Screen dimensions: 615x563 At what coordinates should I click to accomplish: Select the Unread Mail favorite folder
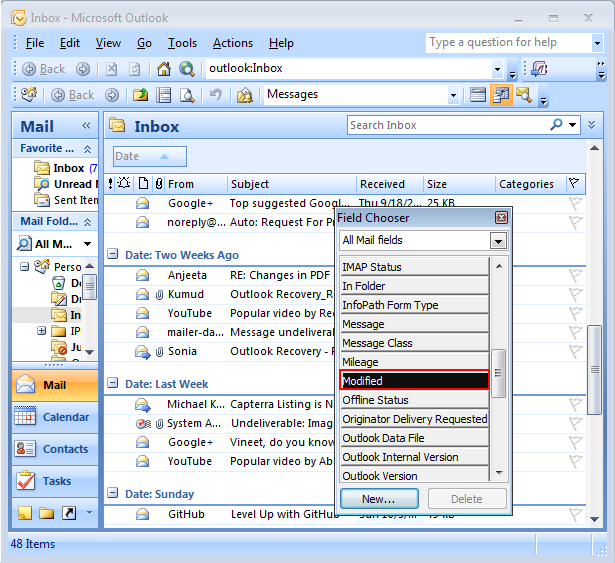[x=66, y=184]
